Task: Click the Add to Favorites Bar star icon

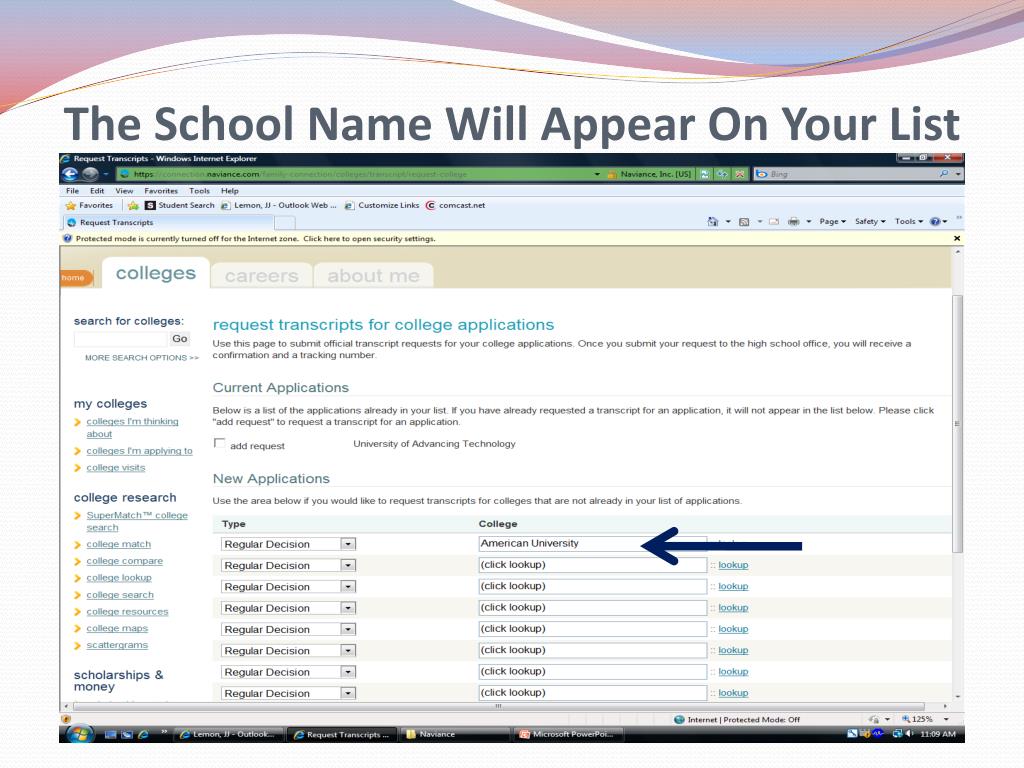Action: pos(133,205)
